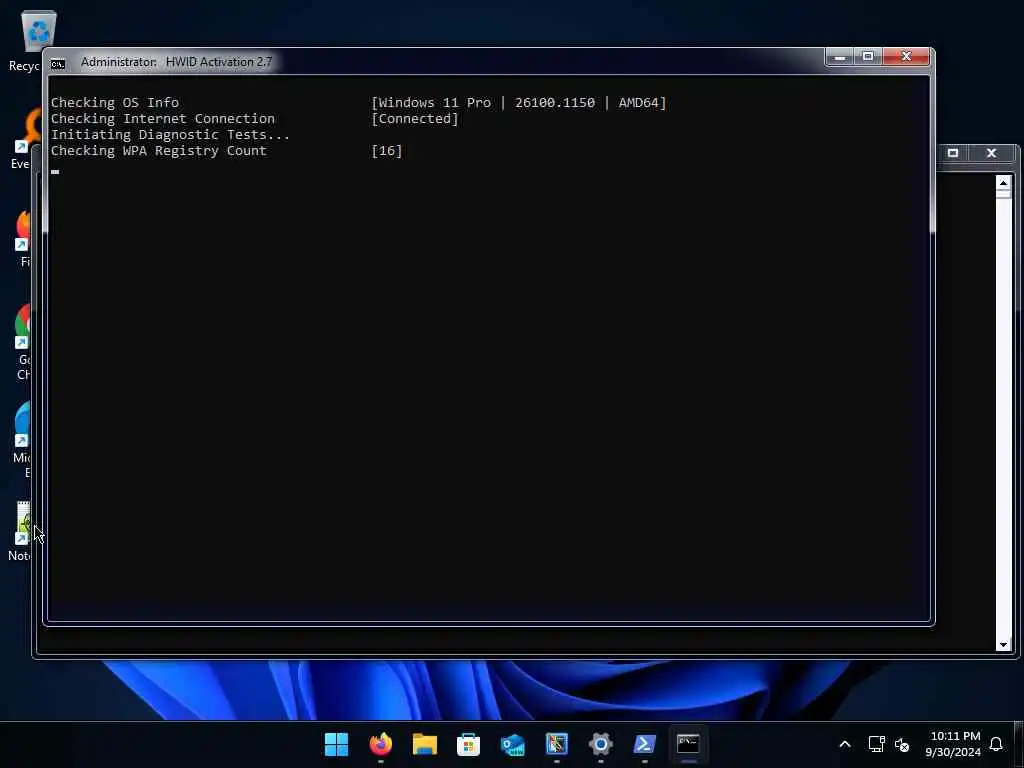This screenshot has width=1024, height=768.
Task: Maximize the background console window
Action: point(953,153)
